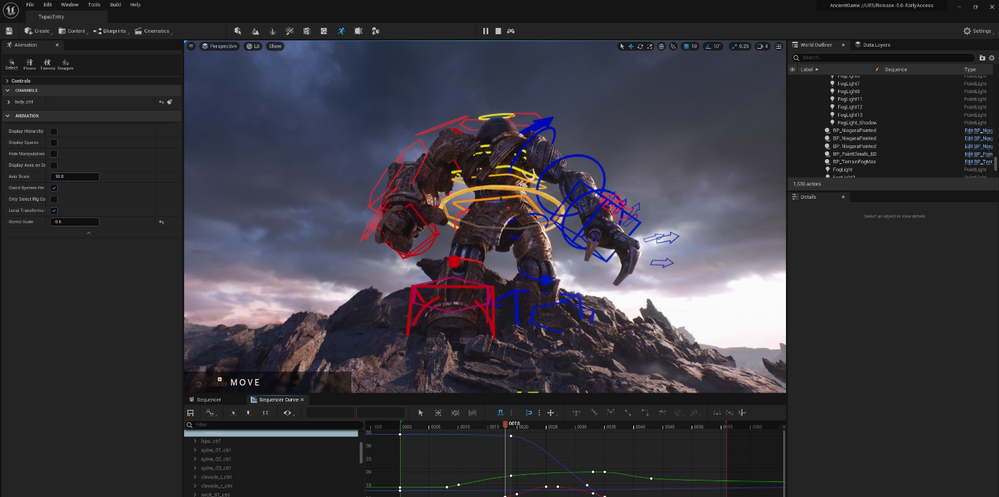The height and width of the screenshot is (497, 999).
Task: Open the Snapper tool in Animation panel
Action: 65,64
